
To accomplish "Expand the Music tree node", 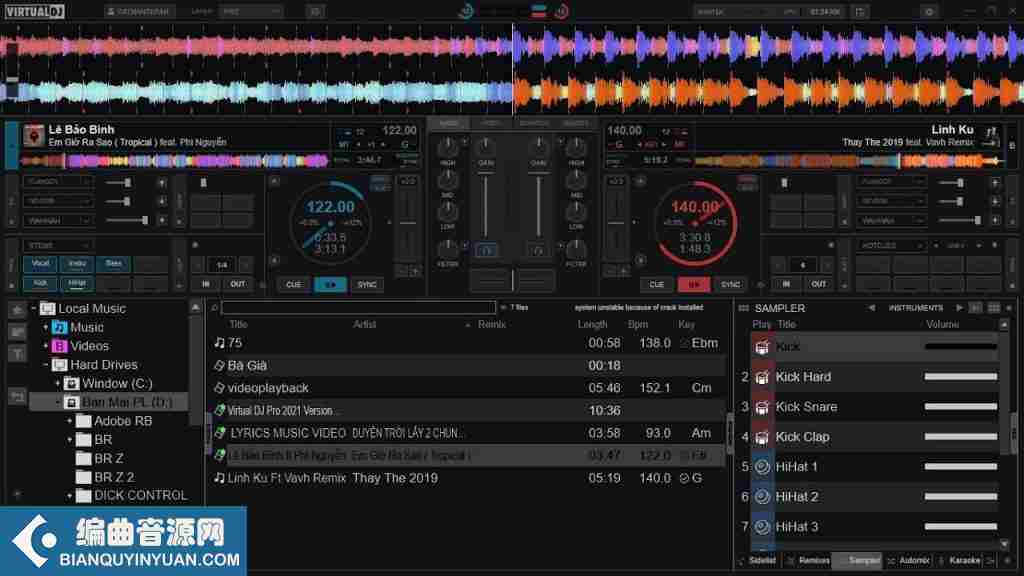I will coord(46,327).
